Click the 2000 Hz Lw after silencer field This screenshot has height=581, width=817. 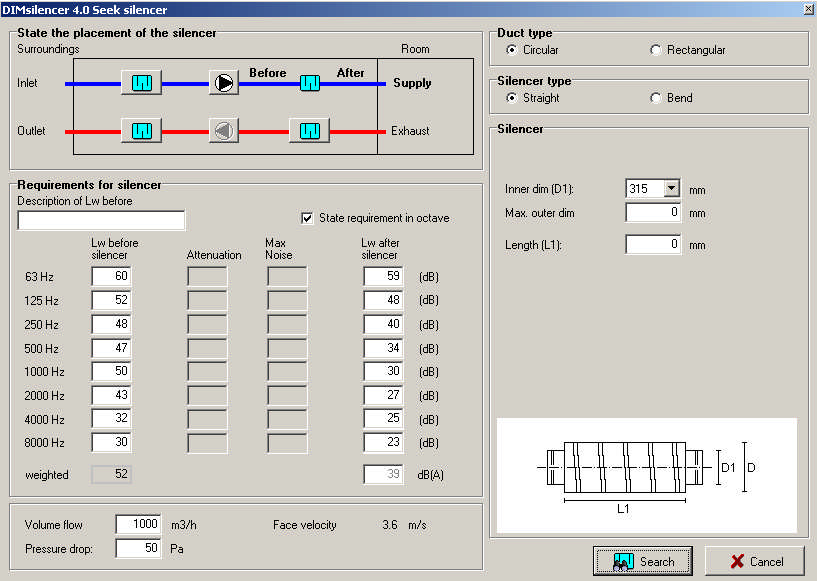point(383,395)
